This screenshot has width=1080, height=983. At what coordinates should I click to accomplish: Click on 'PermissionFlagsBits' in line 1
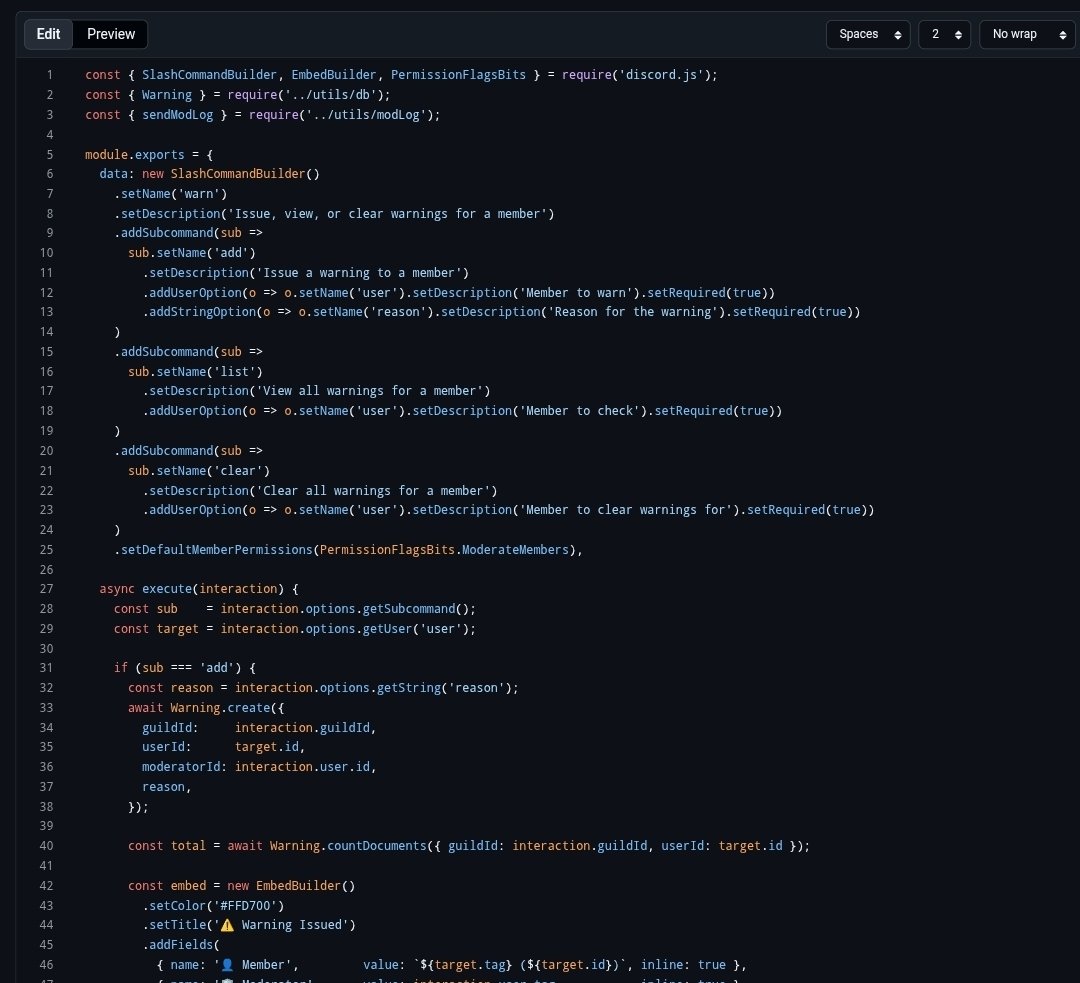[x=458, y=74]
